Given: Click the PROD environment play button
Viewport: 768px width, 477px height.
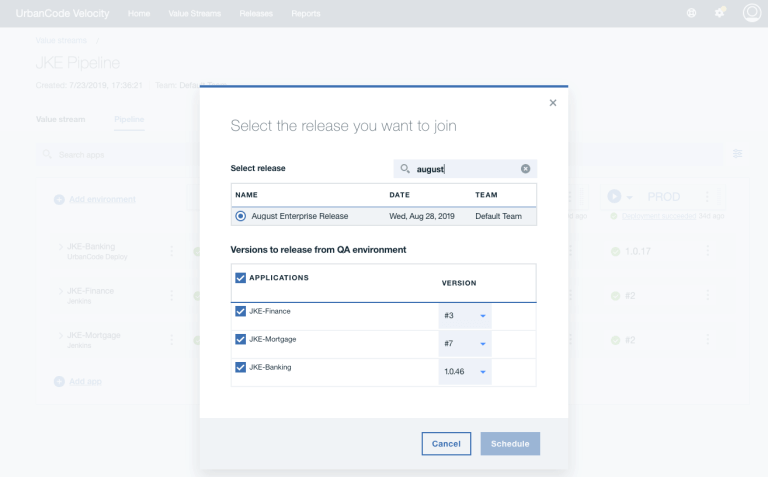Looking at the screenshot, I should pos(614,196).
